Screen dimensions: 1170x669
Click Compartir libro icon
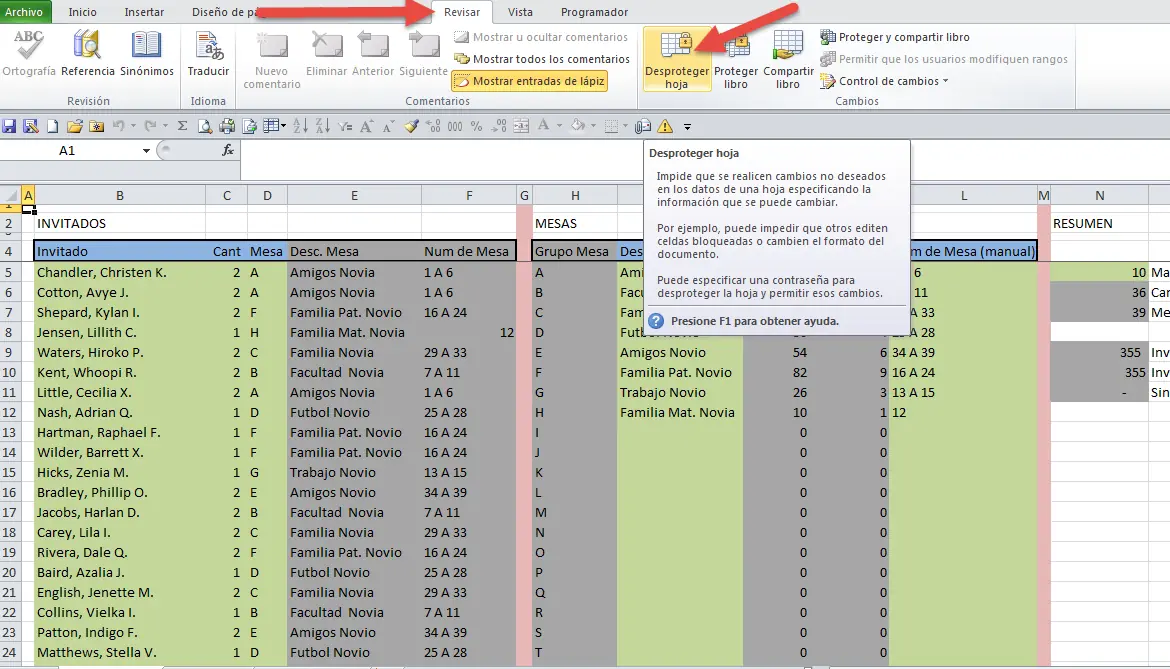pyautogui.click(x=787, y=45)
